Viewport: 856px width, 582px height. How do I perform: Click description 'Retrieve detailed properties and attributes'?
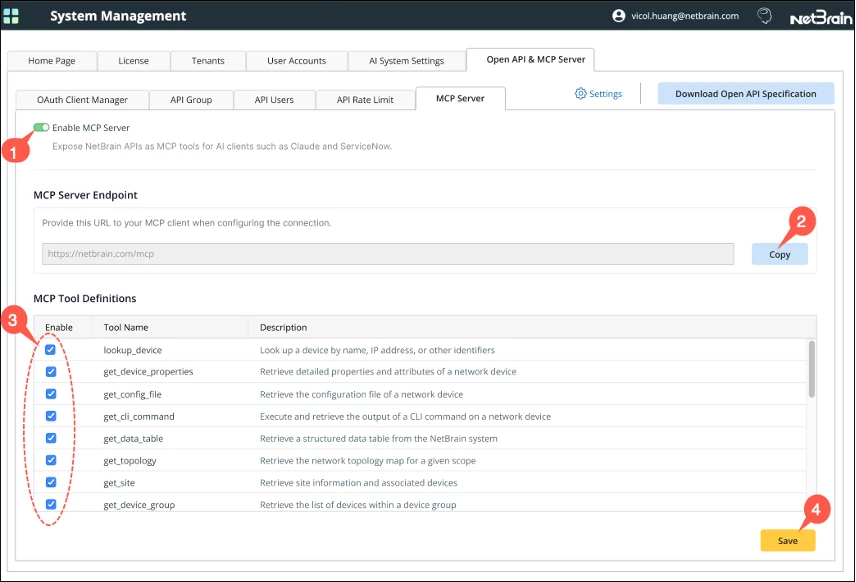click(388, 372)
